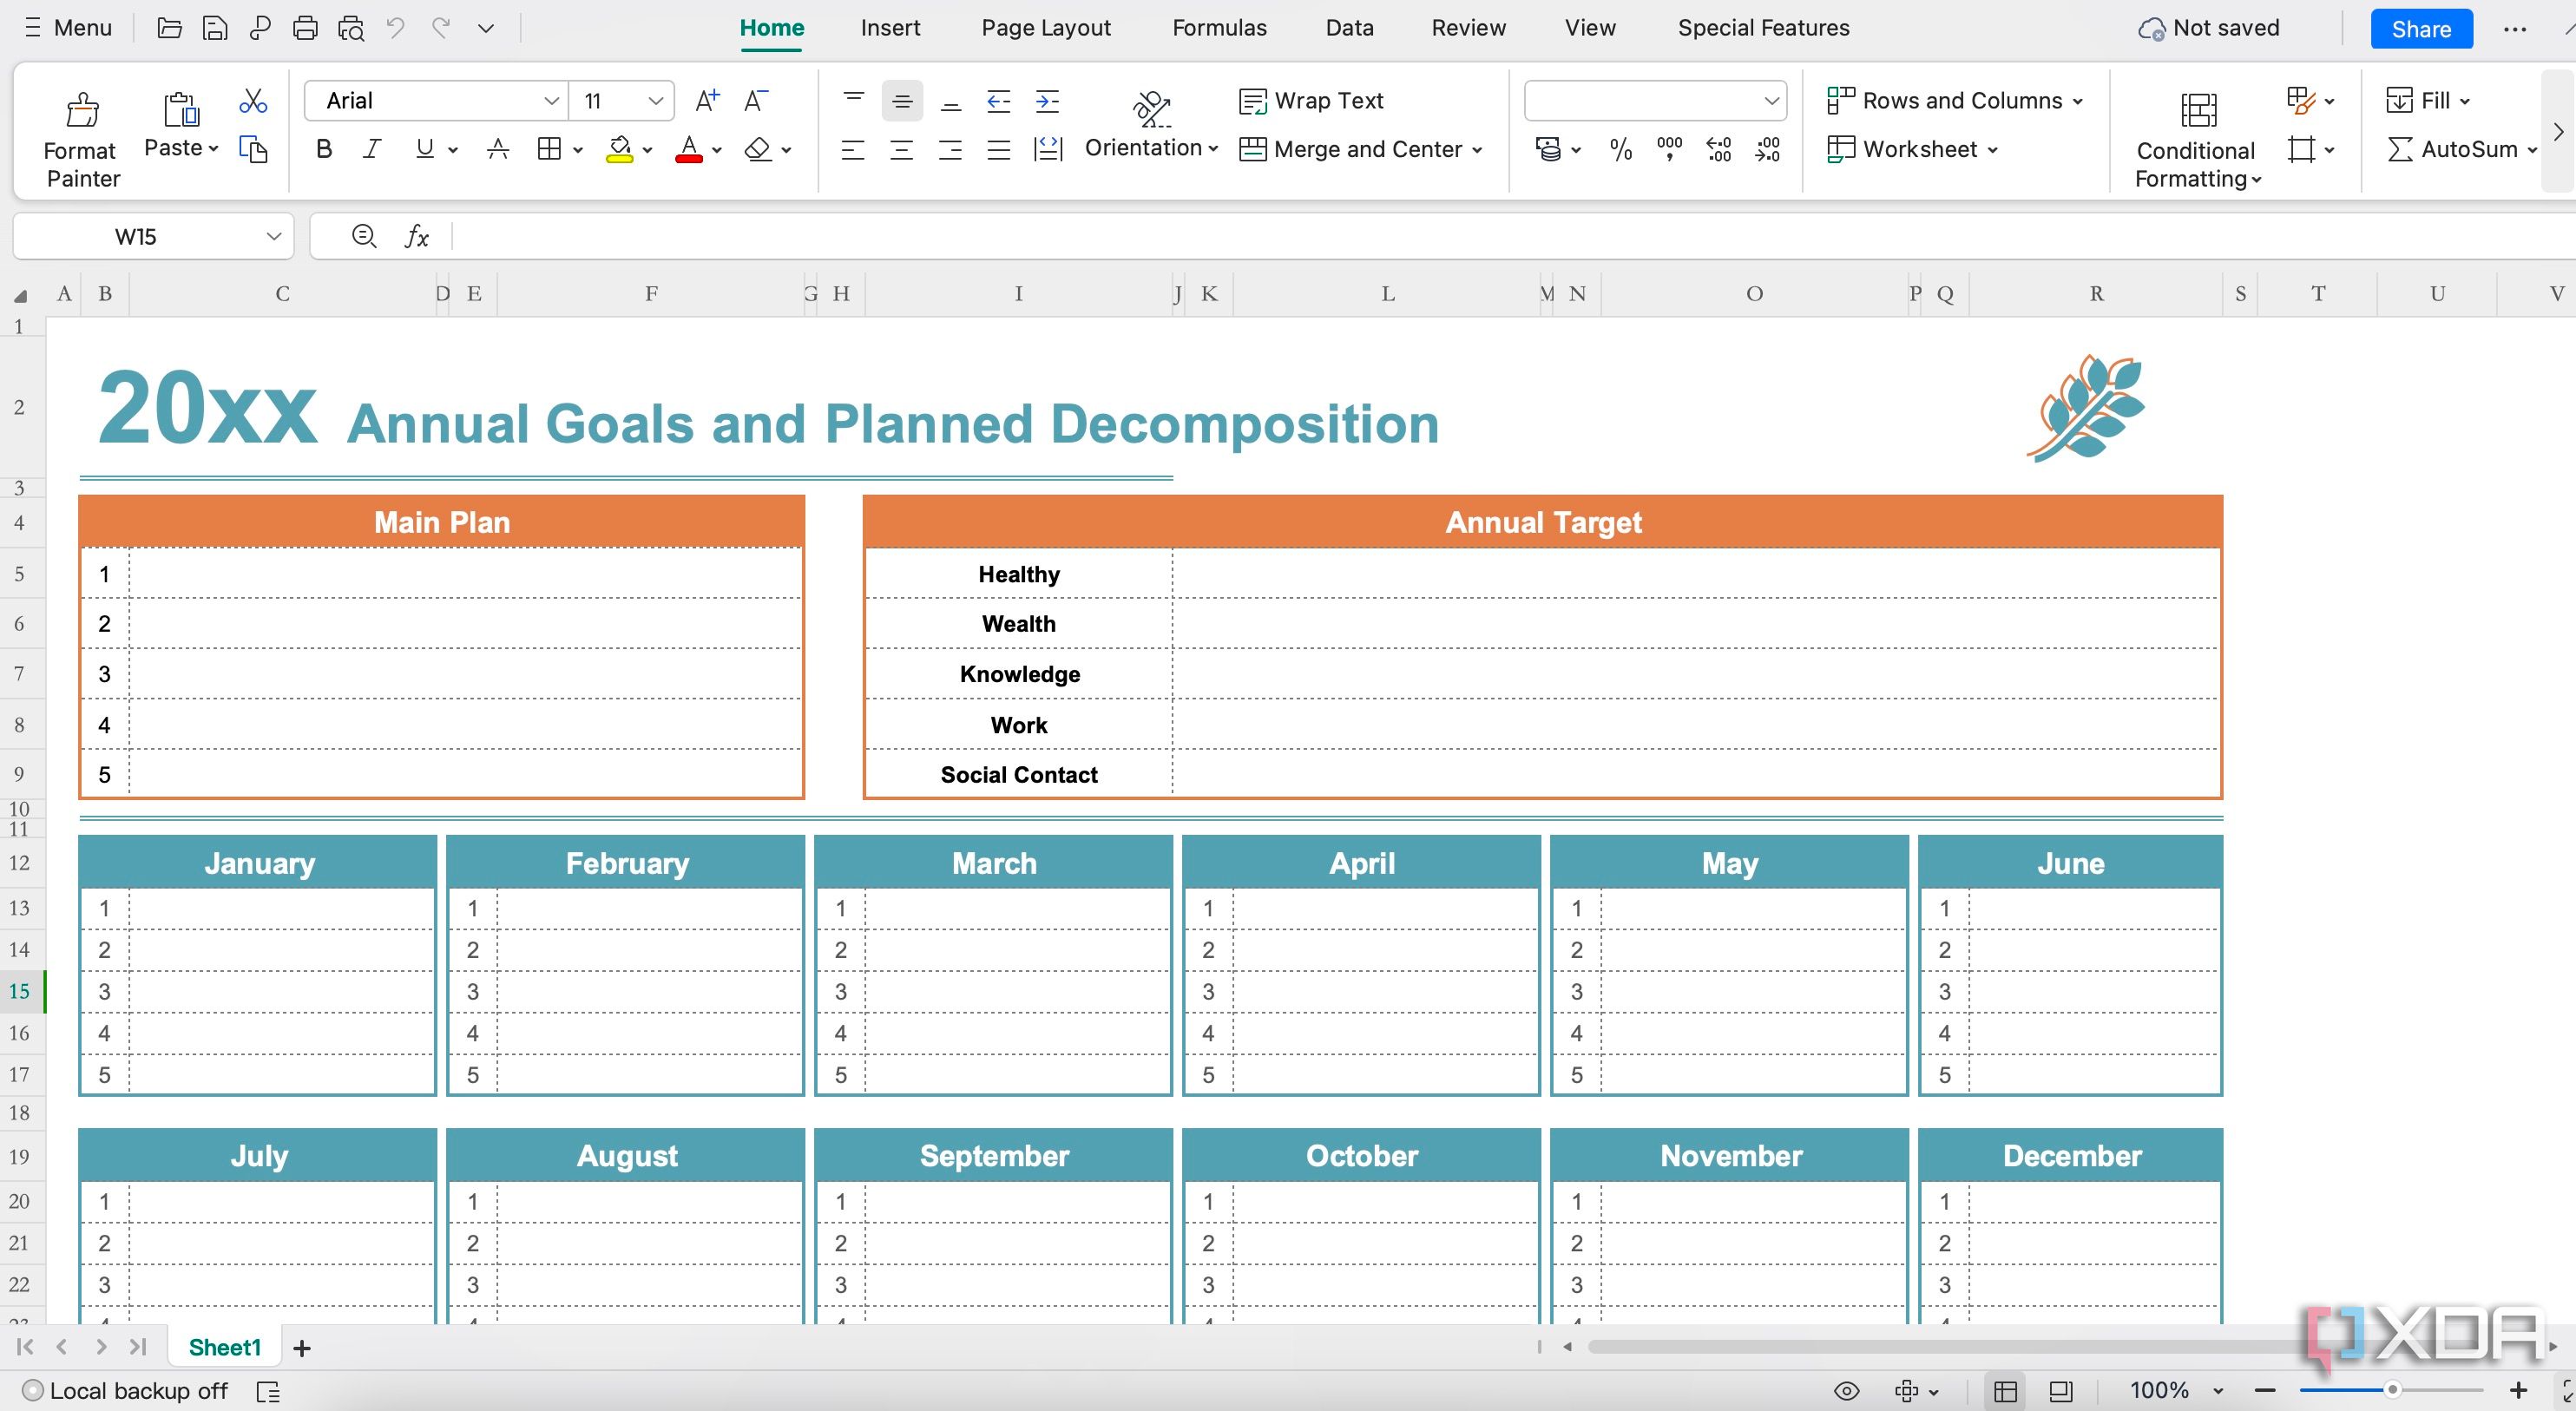Click the Format Painter tool
The image size is (2576, 1411).
tap(82, 138)
